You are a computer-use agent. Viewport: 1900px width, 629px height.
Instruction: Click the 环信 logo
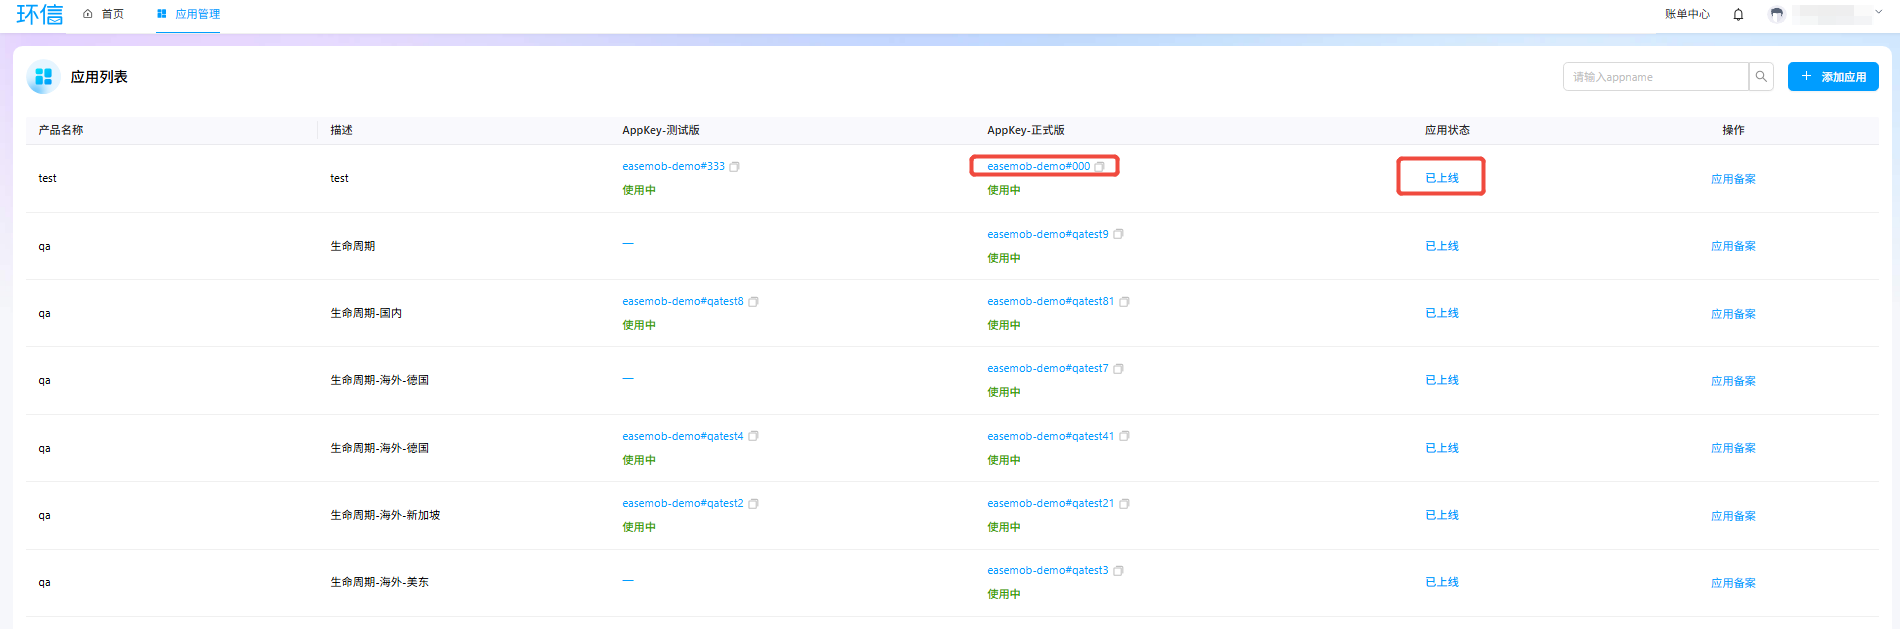40,15
